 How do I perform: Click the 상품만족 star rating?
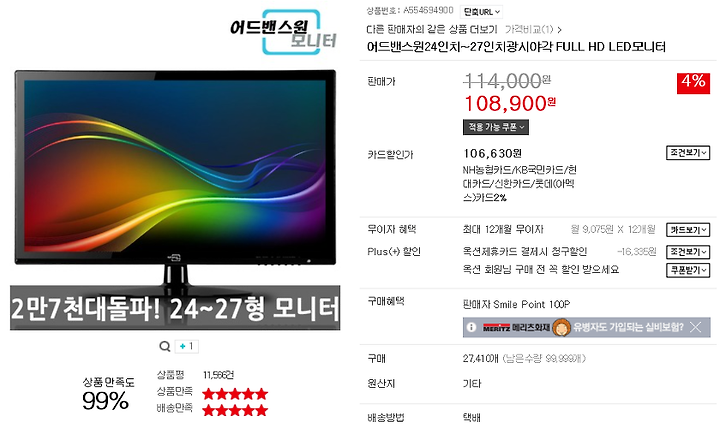(x=235, y=394)
